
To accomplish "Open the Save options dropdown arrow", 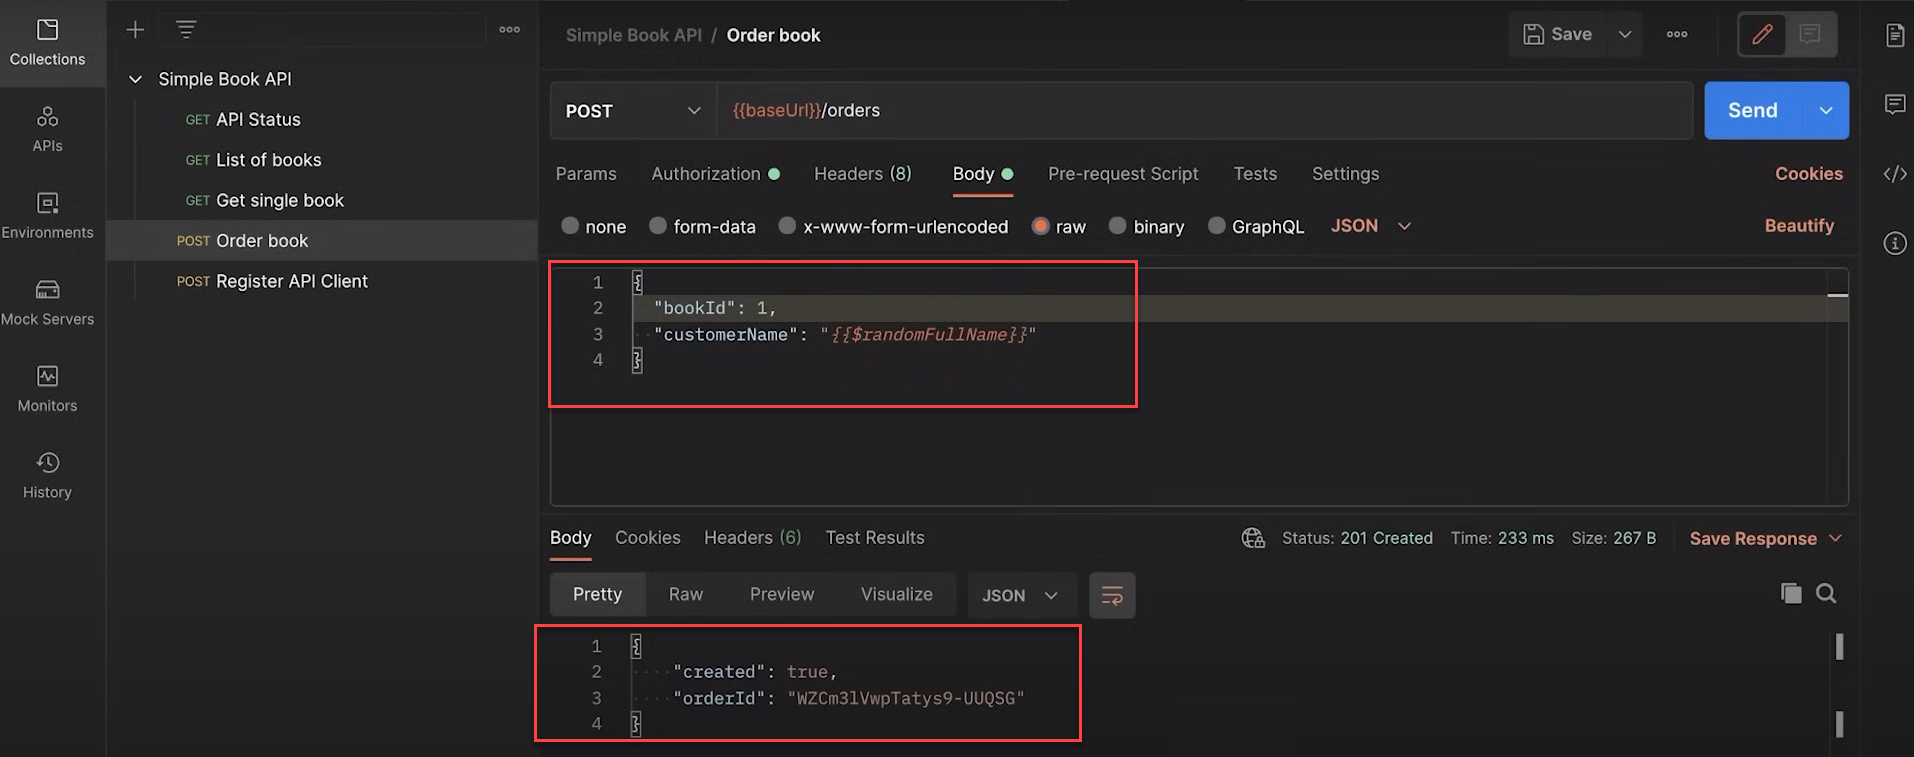I will [1625, 34].
